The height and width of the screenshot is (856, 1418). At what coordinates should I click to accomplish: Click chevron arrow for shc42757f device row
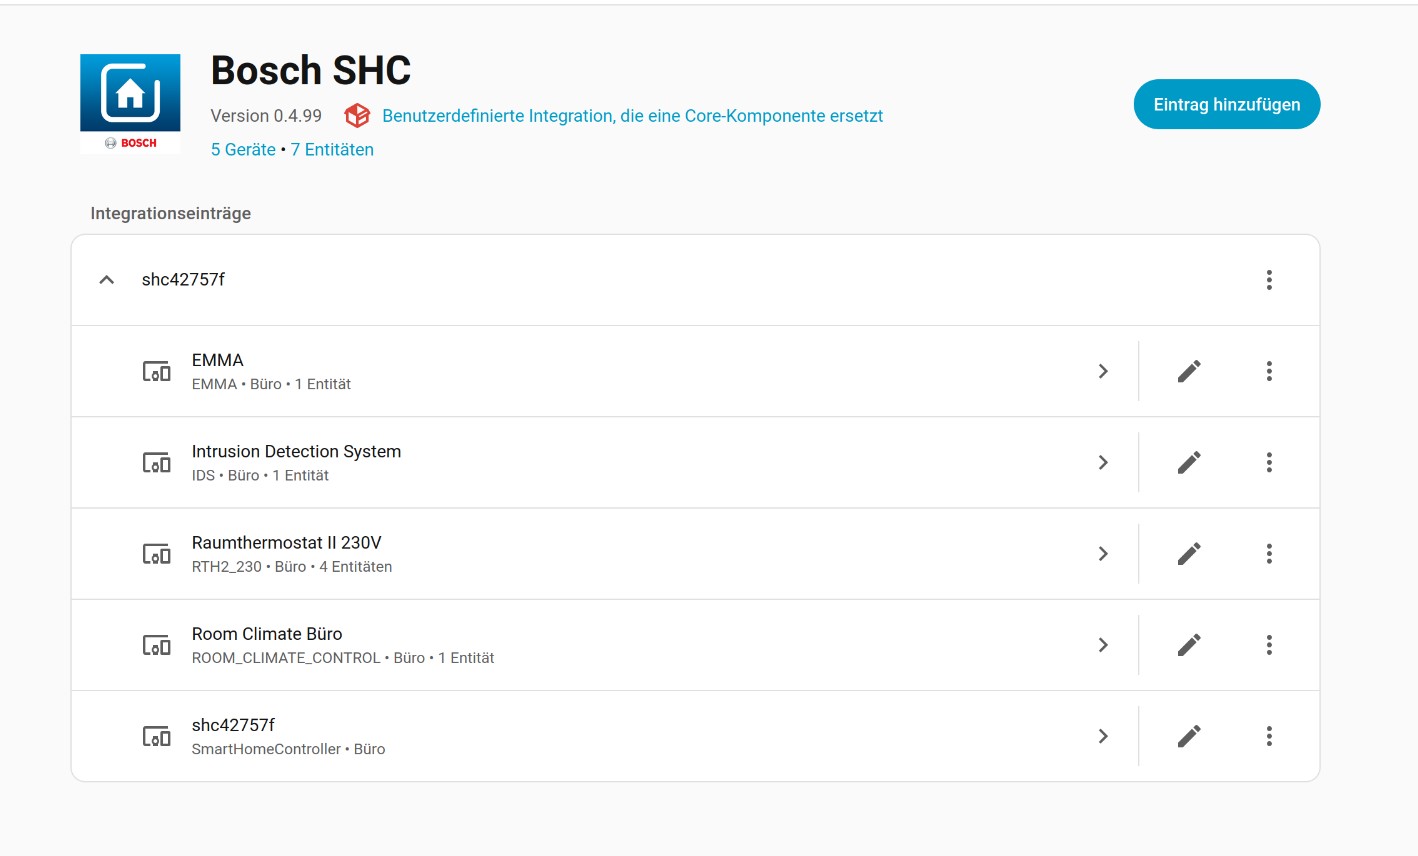coord(1103,737)
